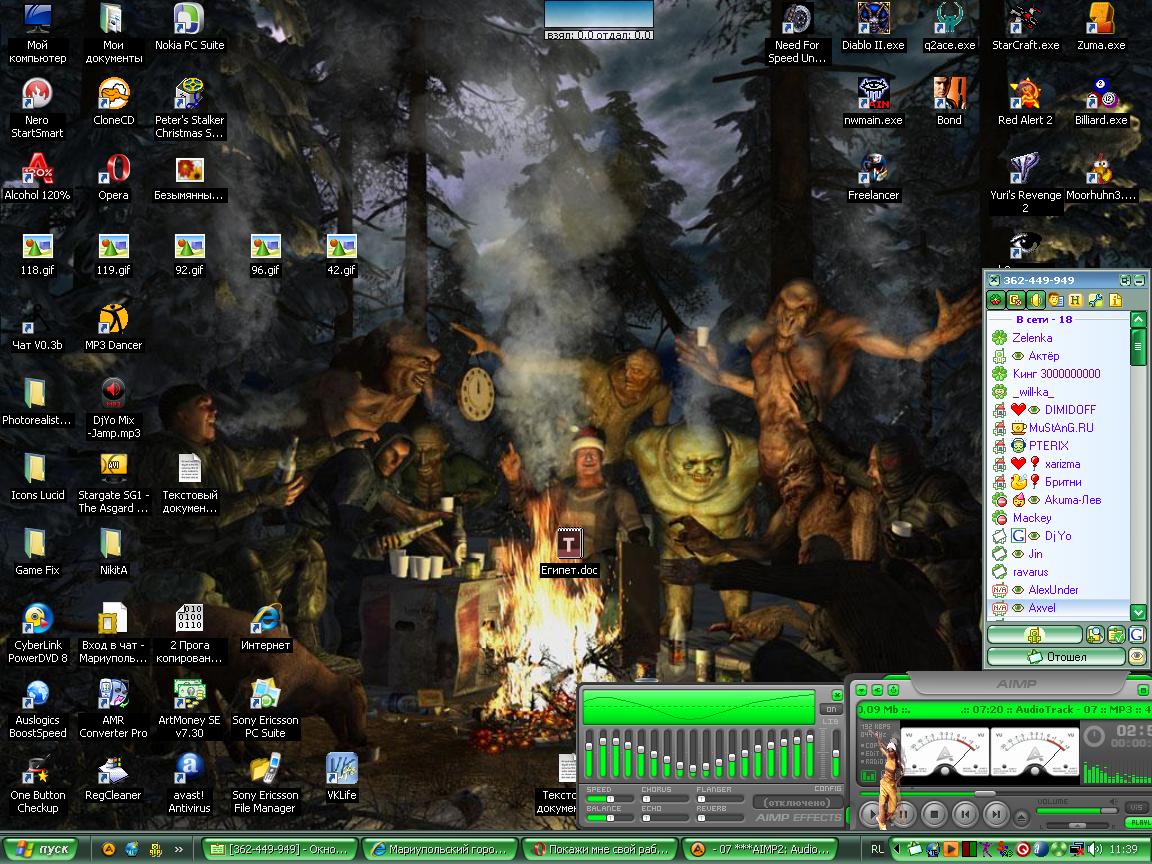Toggle sound mute icon in ICQ toolbar
Viewport: 1152px width, 864px height.
tap(1036, 300)
